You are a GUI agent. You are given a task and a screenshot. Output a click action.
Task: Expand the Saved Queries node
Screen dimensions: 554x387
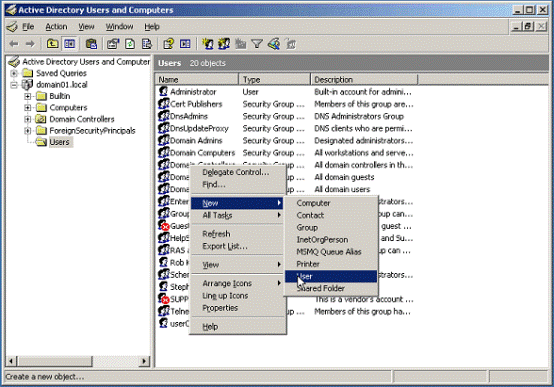tap(14, 73)
